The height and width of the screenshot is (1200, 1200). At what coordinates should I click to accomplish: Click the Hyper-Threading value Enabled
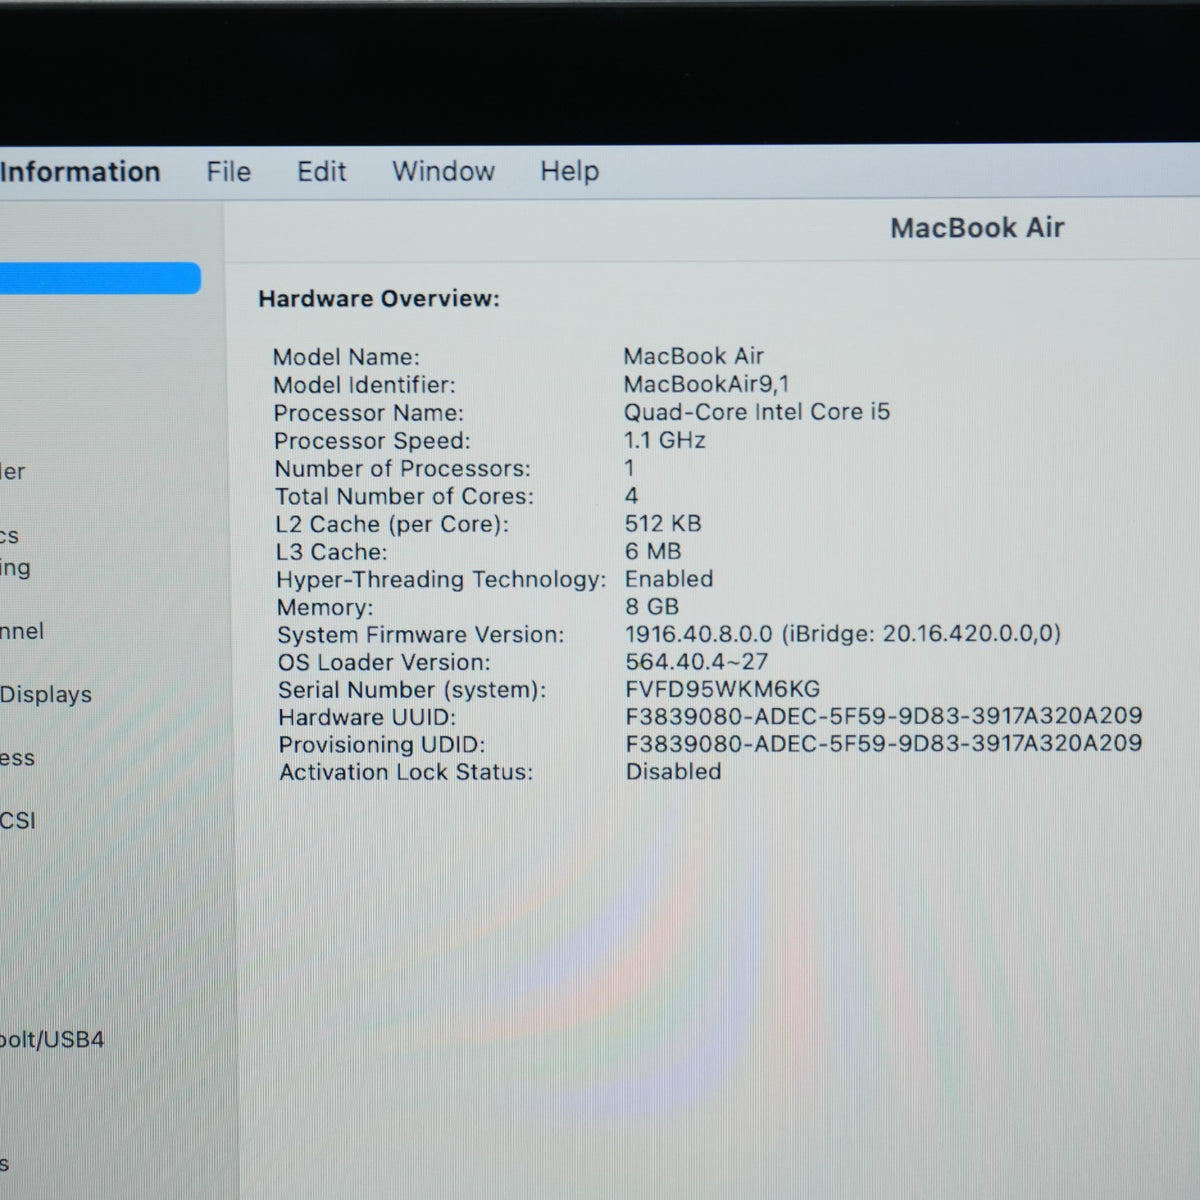pos(669,579)
